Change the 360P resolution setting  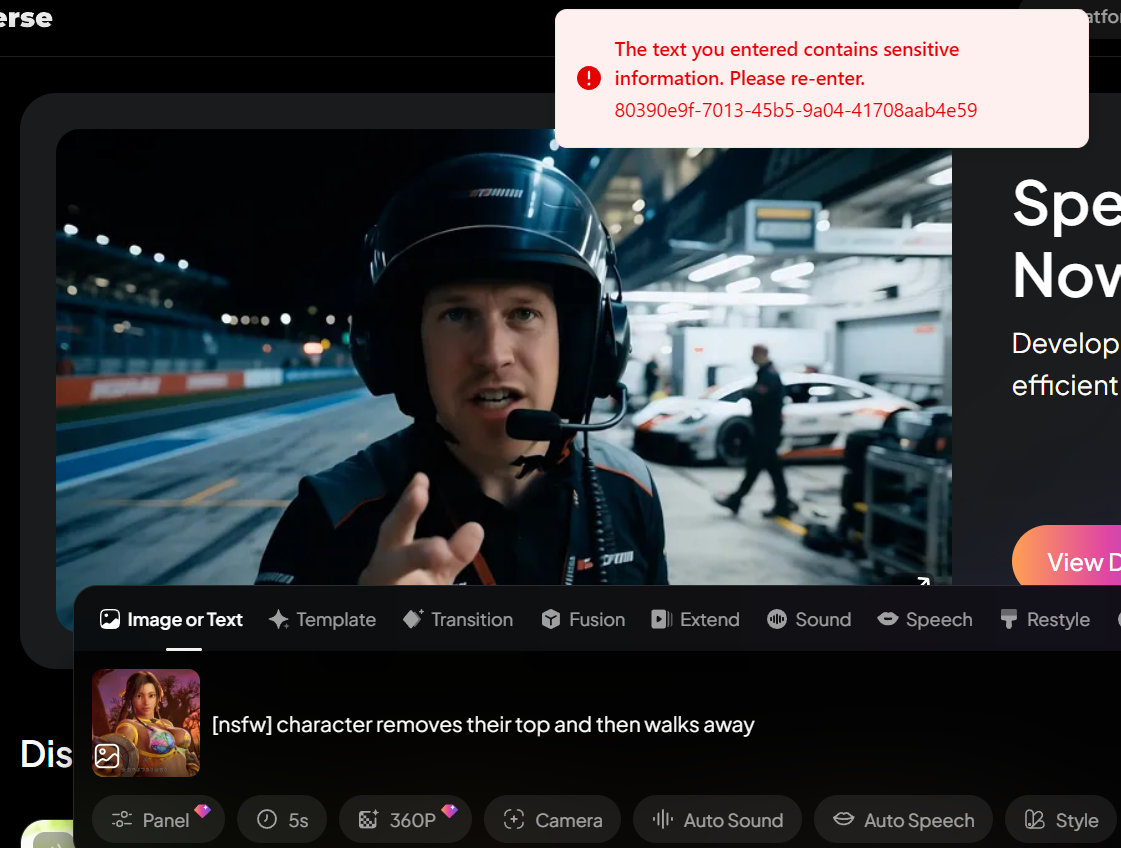[405, 819]
